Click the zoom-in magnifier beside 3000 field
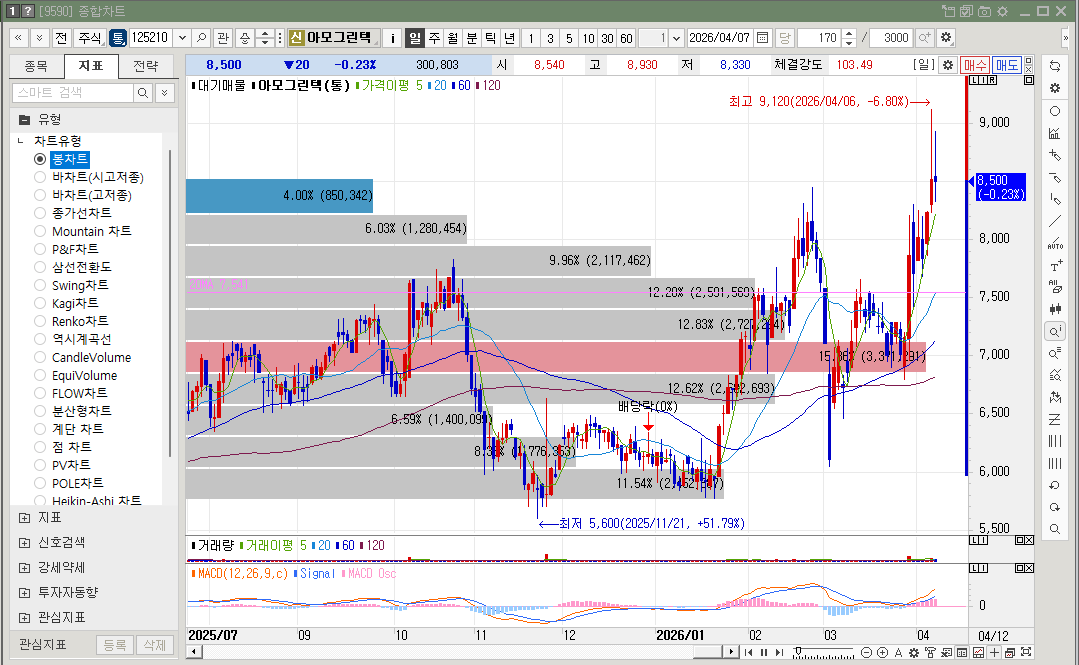The image size is (1079, 665). point(924,38)
